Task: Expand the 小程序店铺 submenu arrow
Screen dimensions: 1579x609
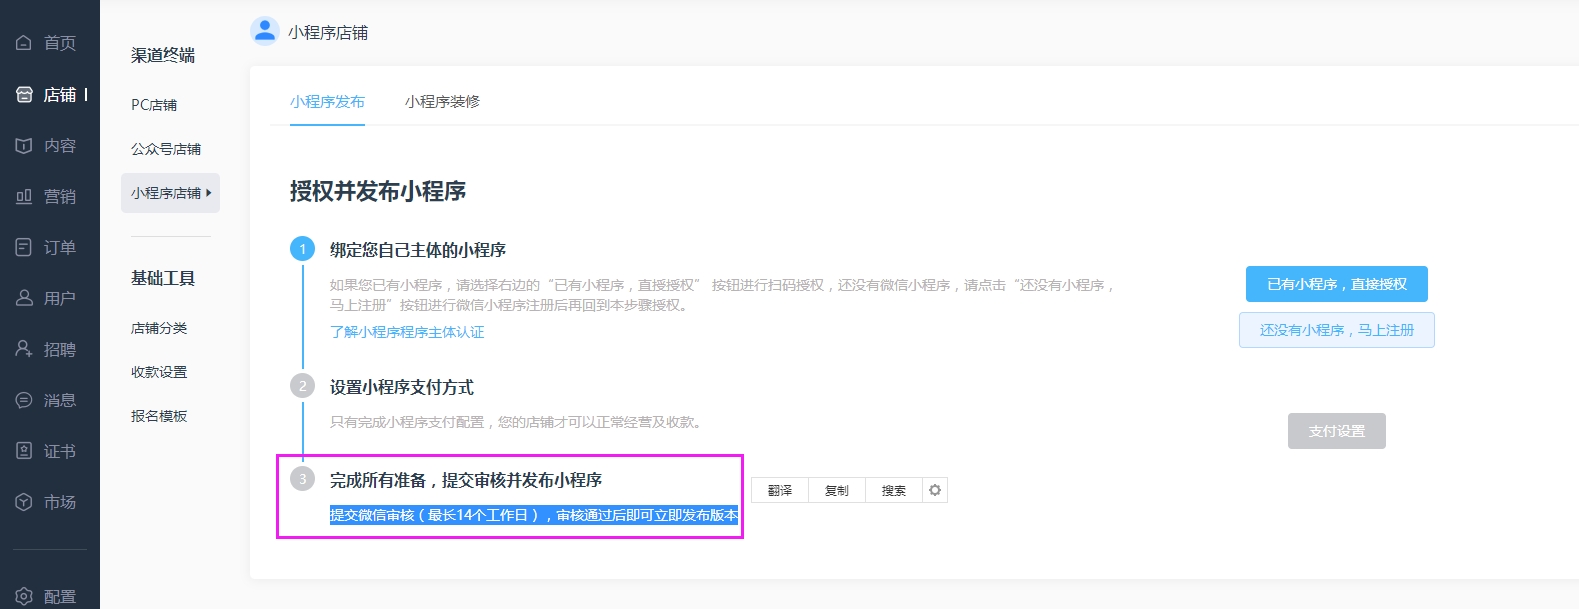Action: click(209, 193)
